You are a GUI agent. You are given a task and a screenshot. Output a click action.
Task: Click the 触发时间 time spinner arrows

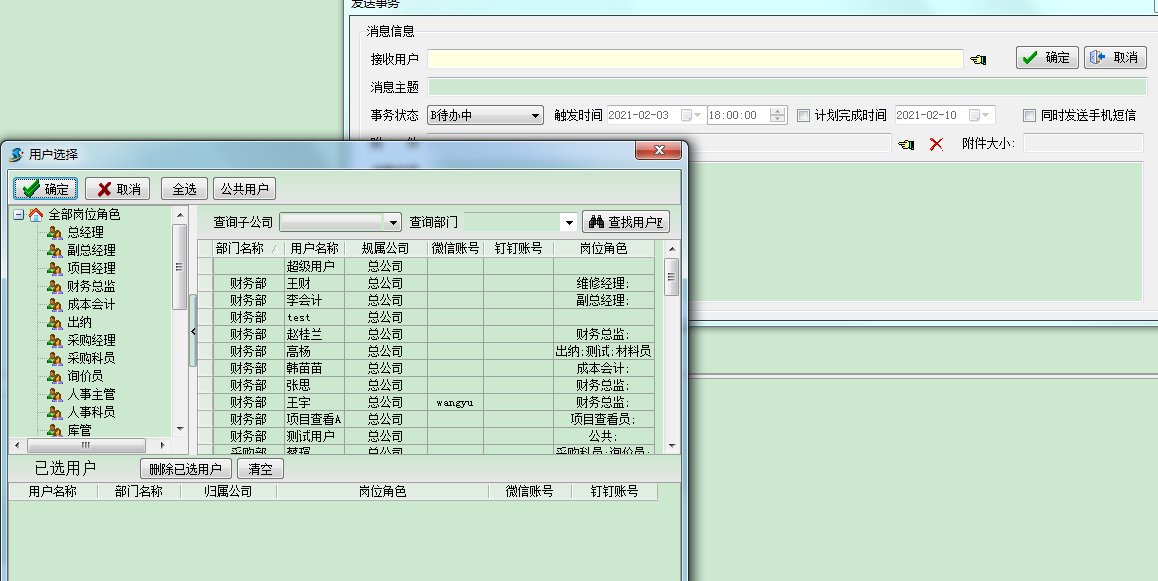[778, 115]
